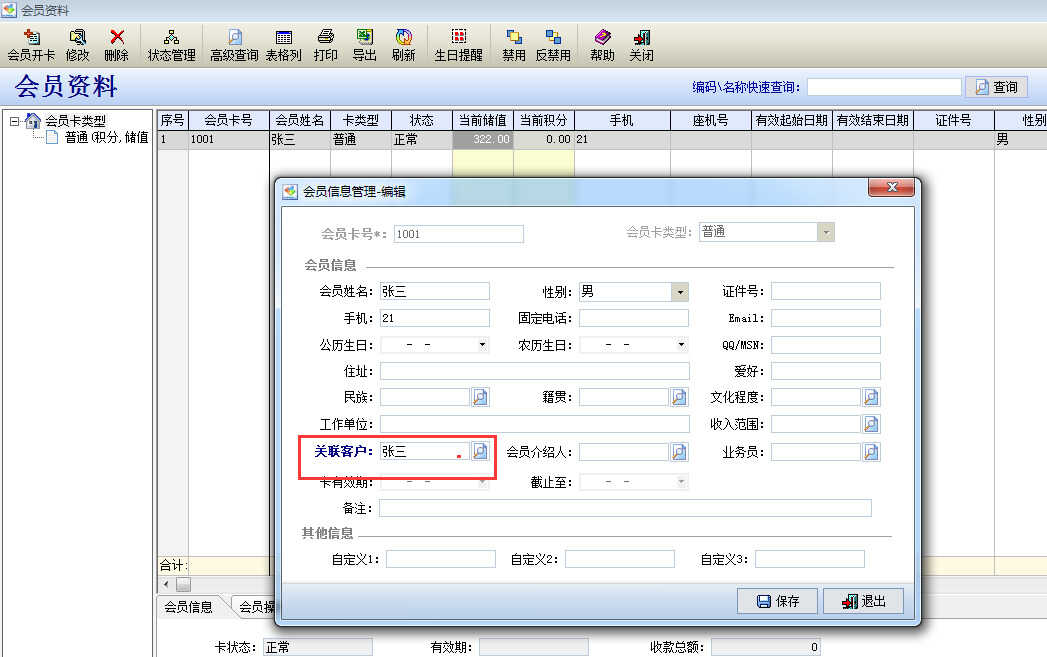Click the 证件号 input field
The height and width of the screenshot is (657, 1047).
click(826, 291)
